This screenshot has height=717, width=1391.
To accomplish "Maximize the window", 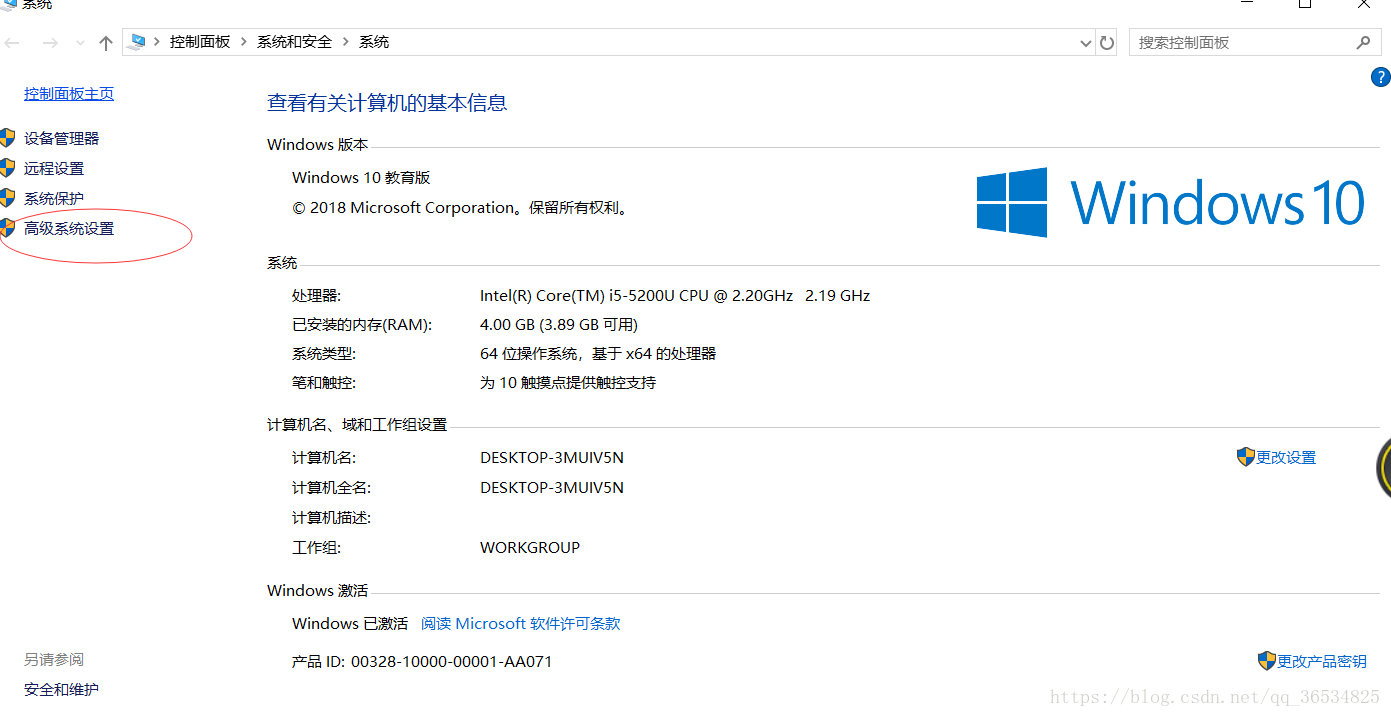I will [1305, 4].
